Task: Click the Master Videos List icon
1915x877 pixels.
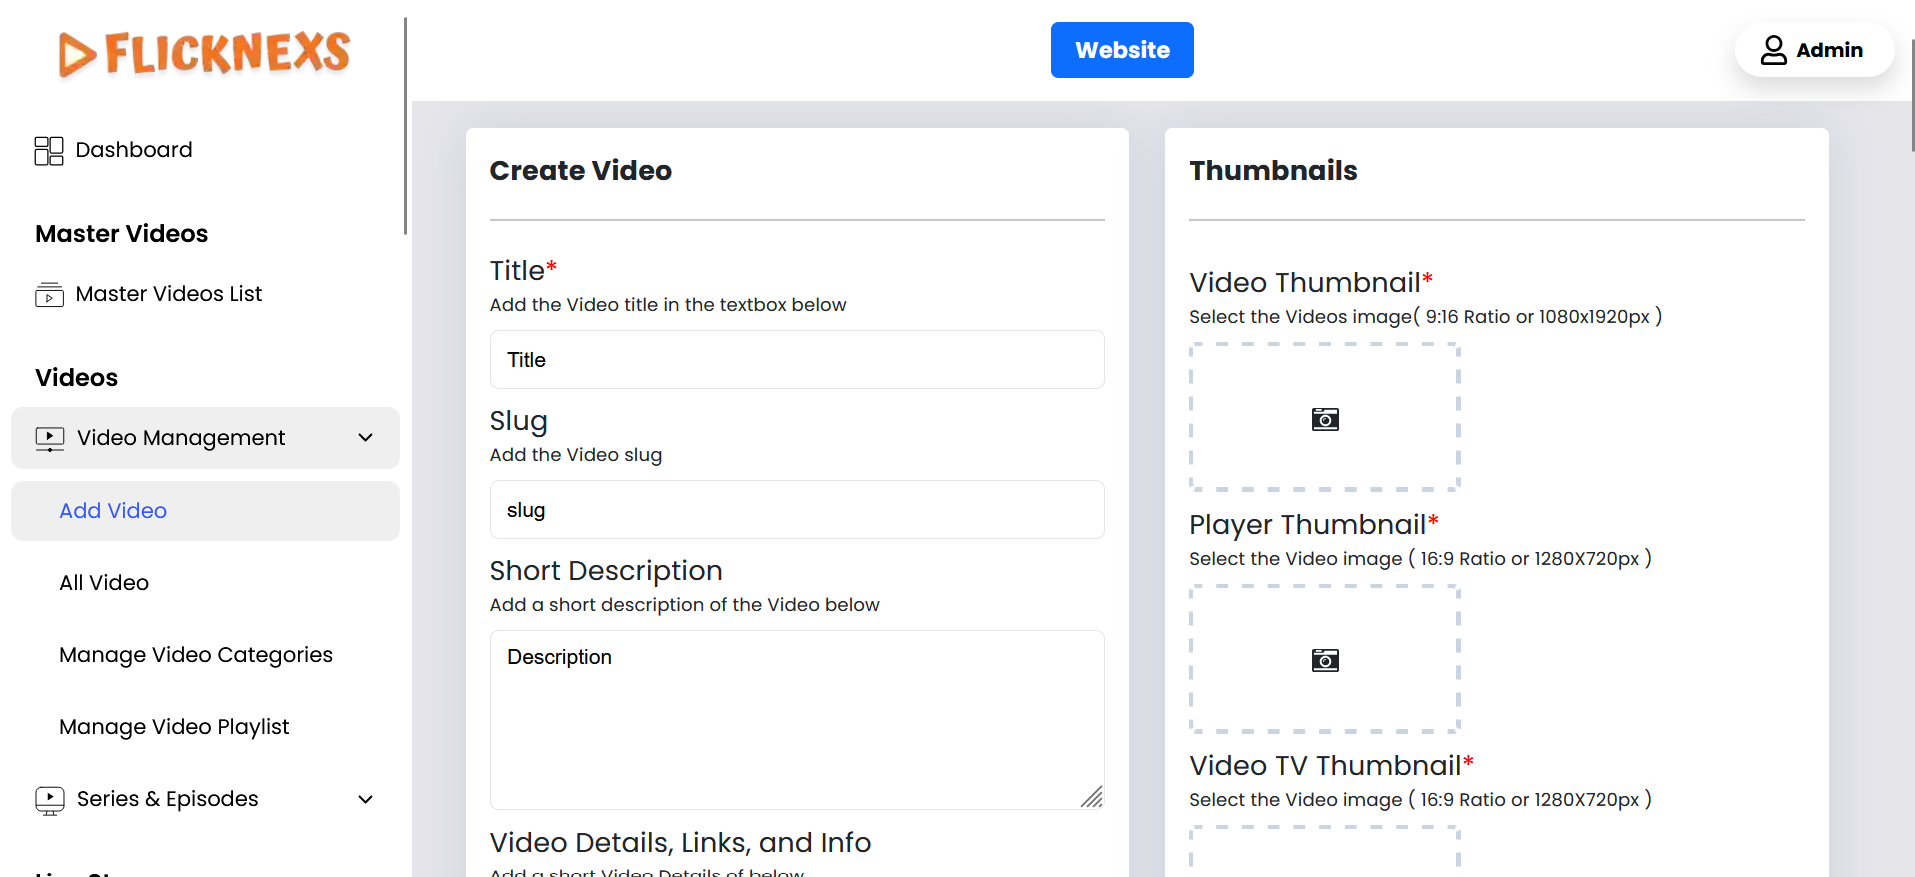Action: (49, 295)
